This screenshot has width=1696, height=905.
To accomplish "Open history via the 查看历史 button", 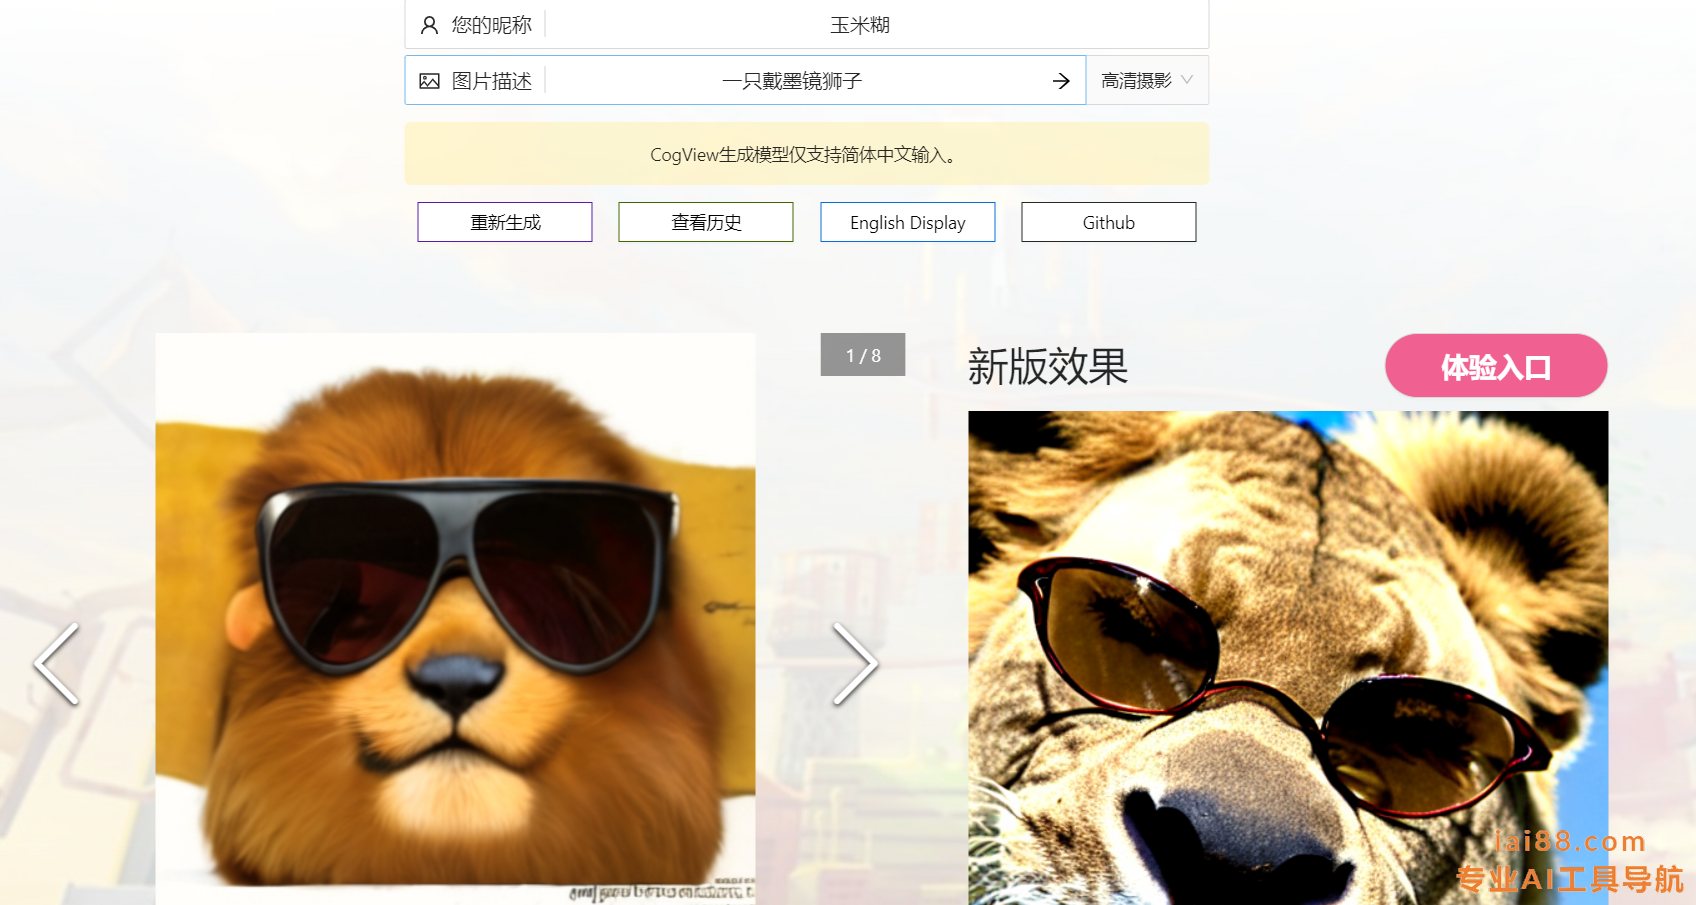I will 706,222.
